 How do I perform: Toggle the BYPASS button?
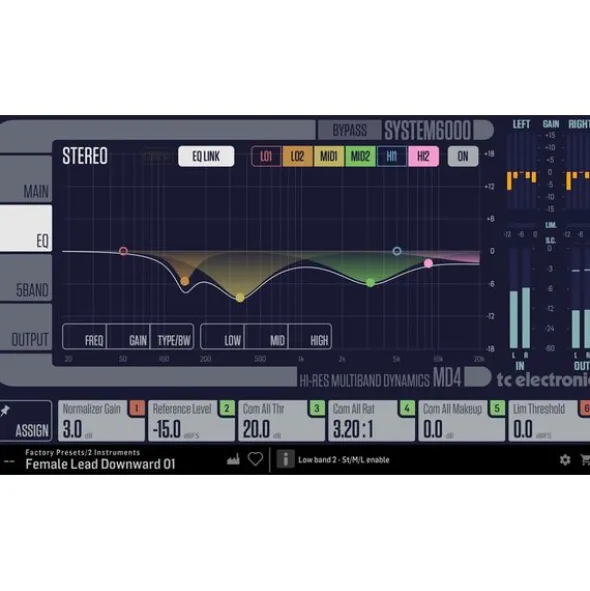(349, 130)
